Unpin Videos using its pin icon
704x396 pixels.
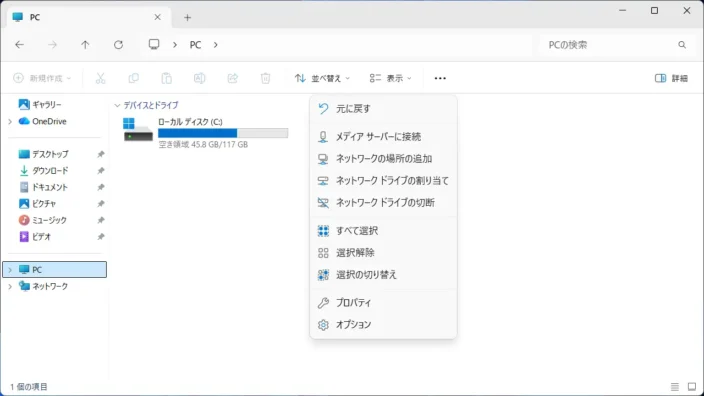point(101,237)
